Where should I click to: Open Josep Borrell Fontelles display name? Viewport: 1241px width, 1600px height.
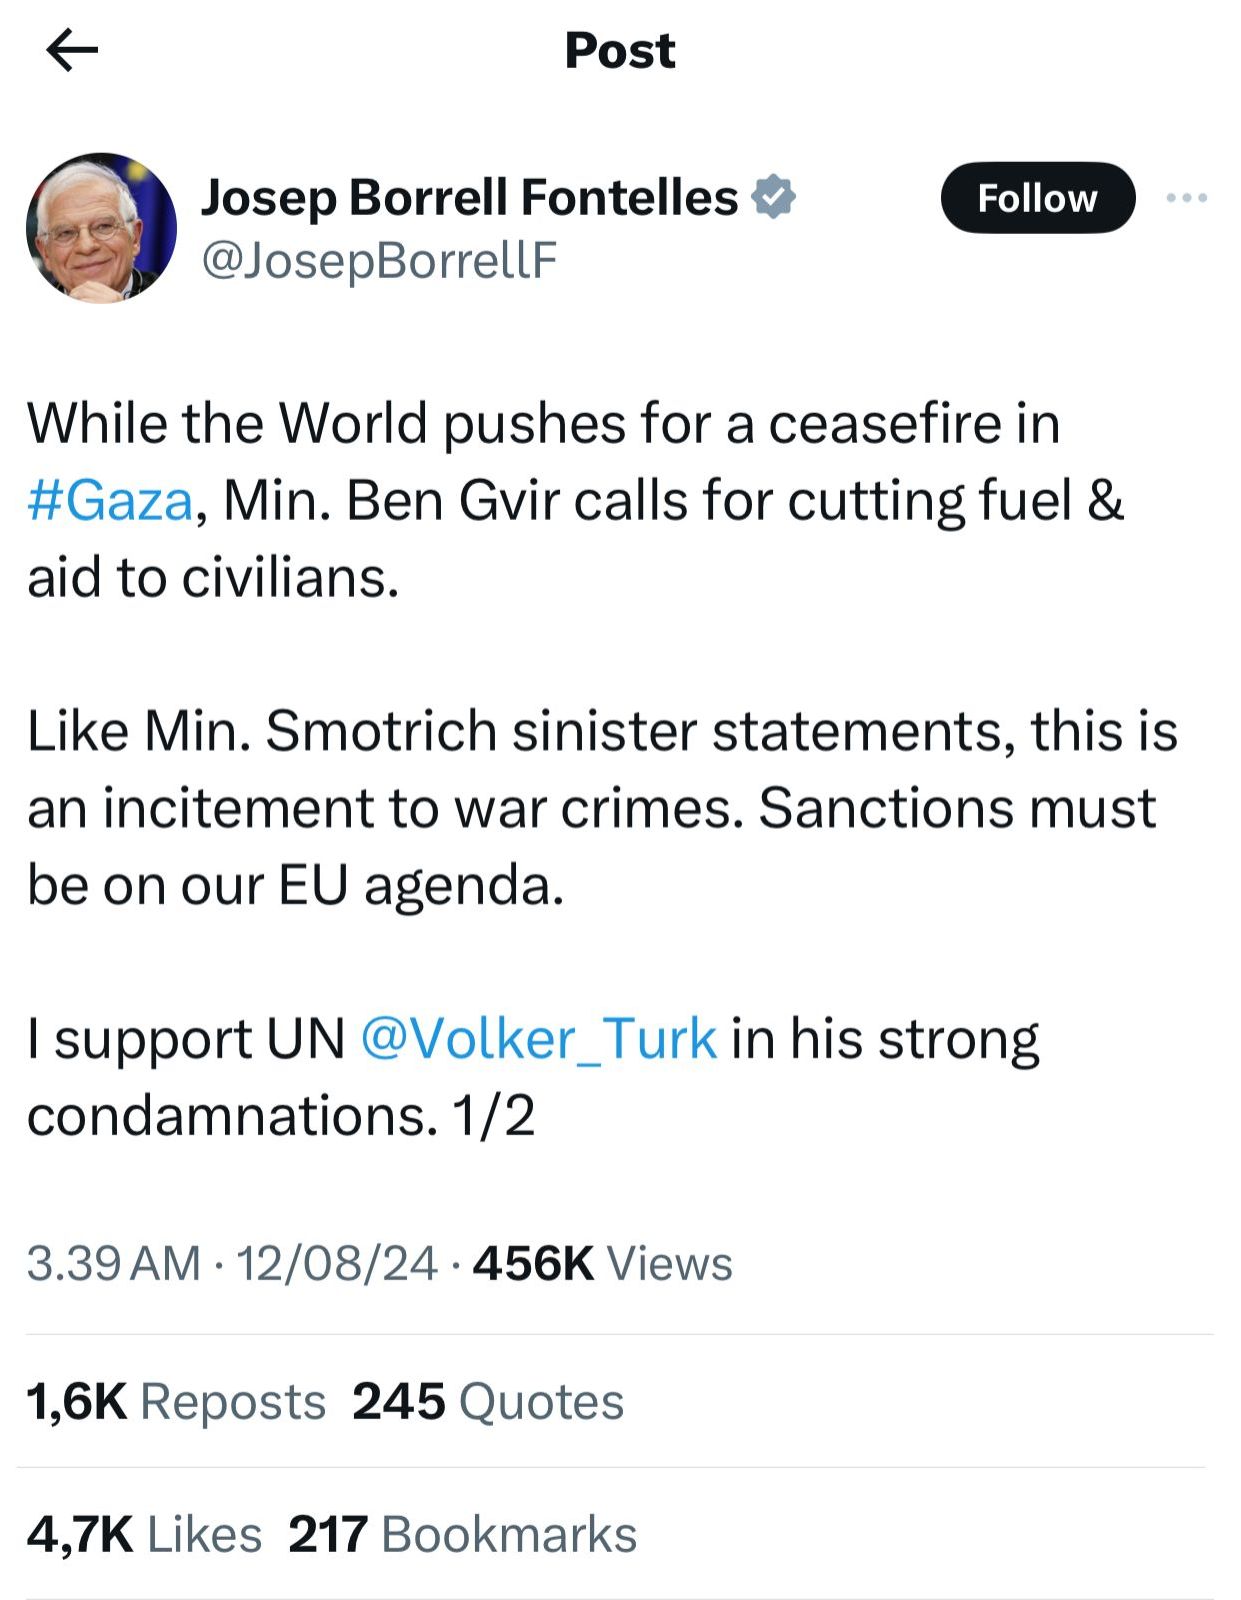pos(470,195)
